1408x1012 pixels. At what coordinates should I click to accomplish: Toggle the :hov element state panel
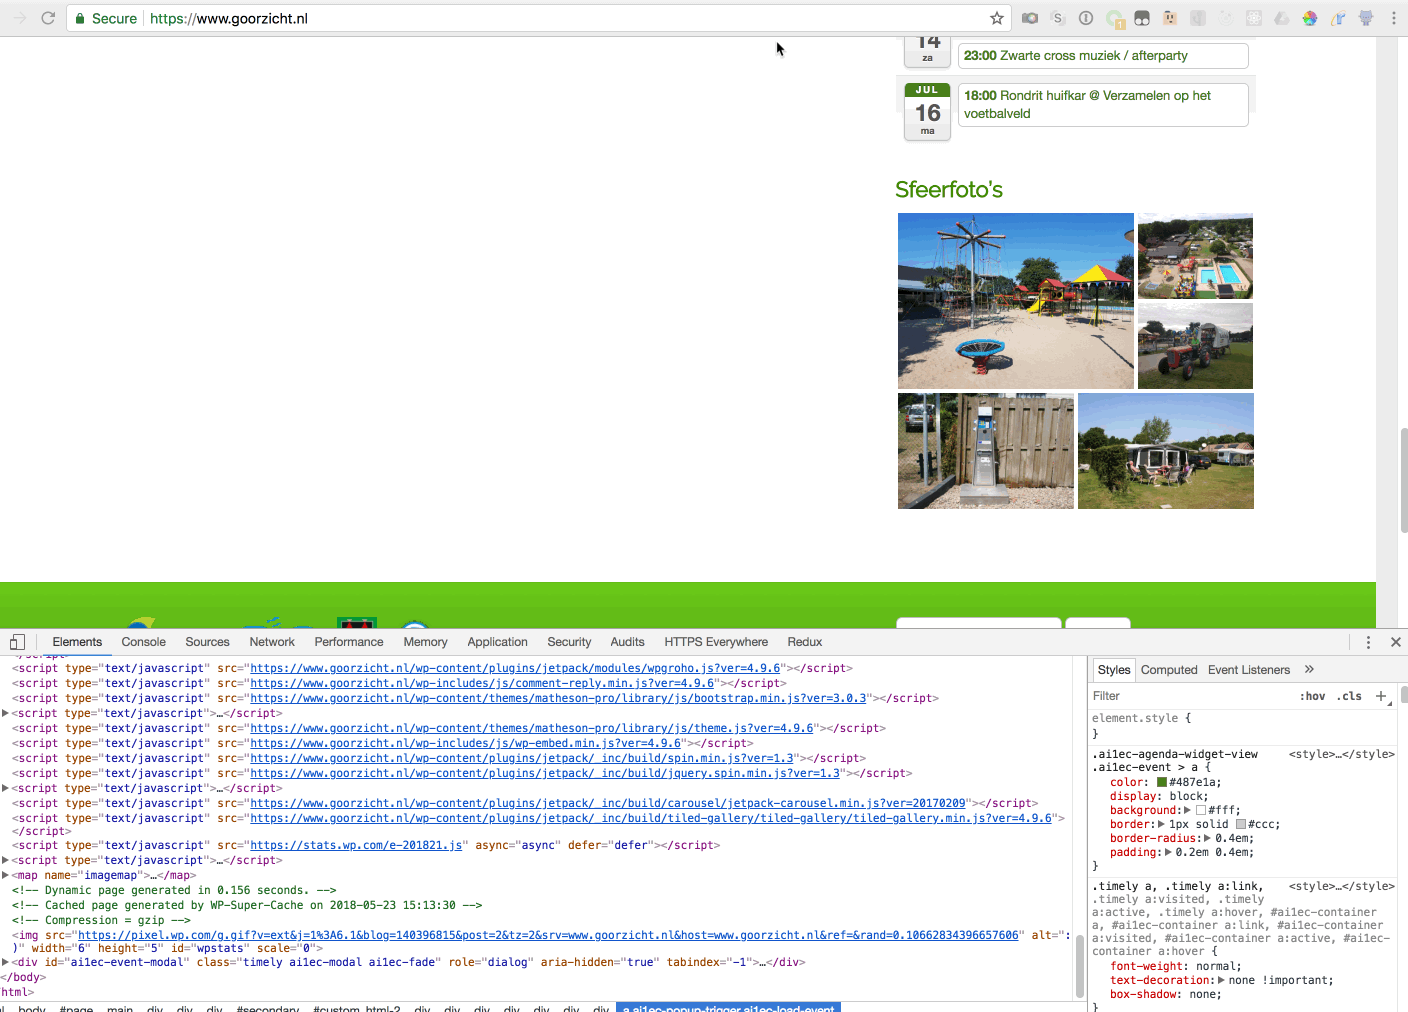[1312, 696]
